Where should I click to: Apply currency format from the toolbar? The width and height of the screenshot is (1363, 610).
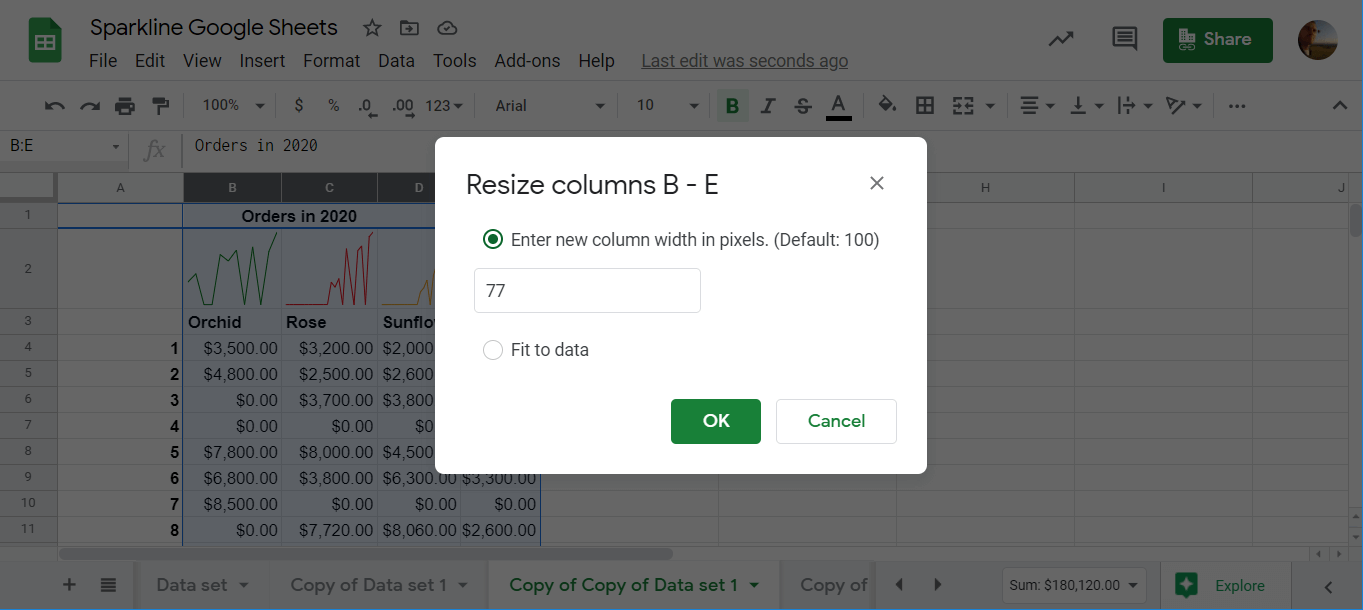(x=298, y=105)
